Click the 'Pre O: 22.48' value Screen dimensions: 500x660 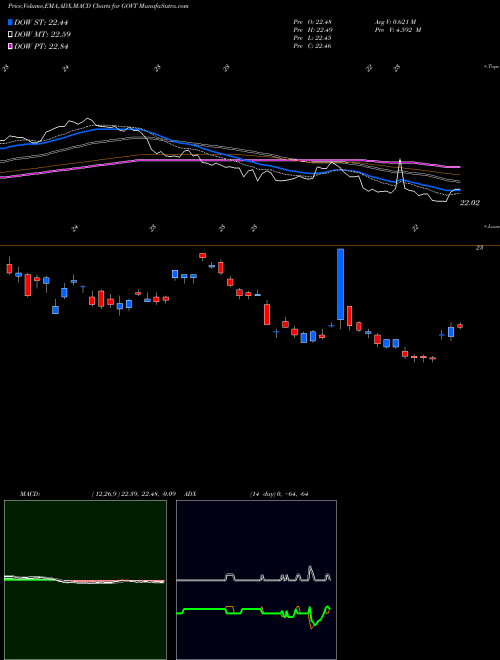pos(313,22)
